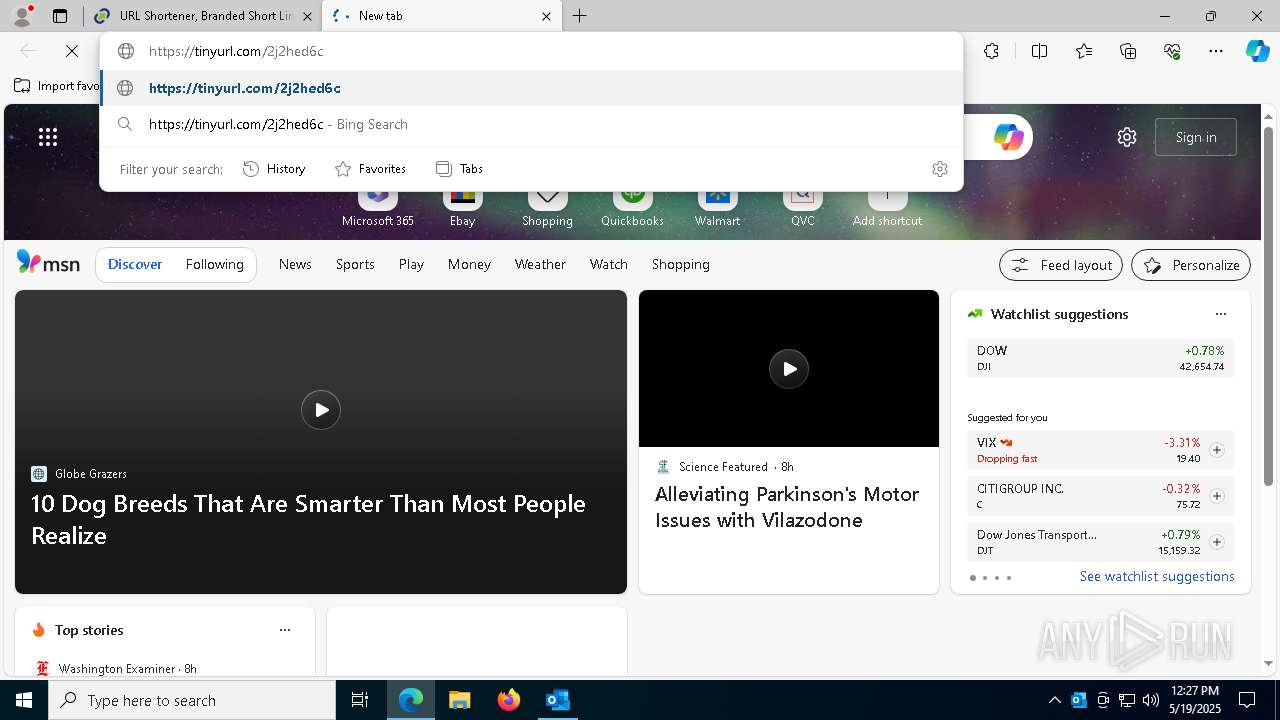Open Alleviating Parkinson's Motor Issues headline
This screenshot has height=720, width=1280.
787,507
